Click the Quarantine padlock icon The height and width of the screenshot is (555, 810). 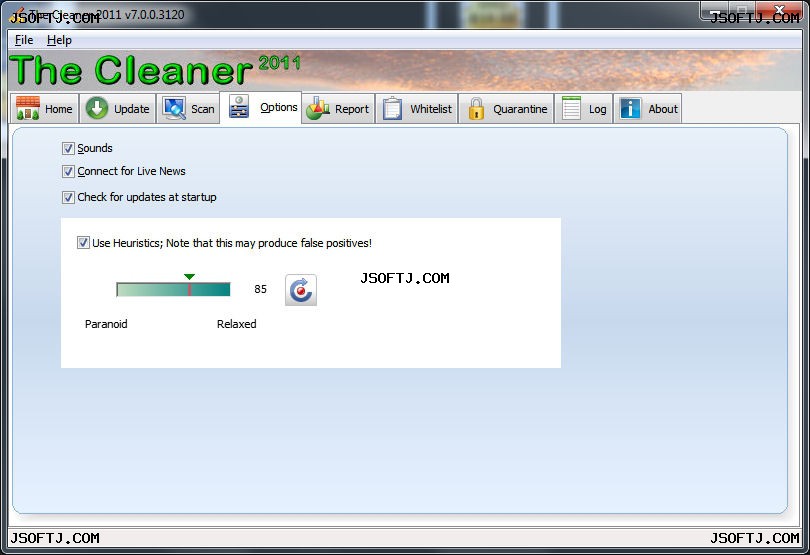click(476, 109)
